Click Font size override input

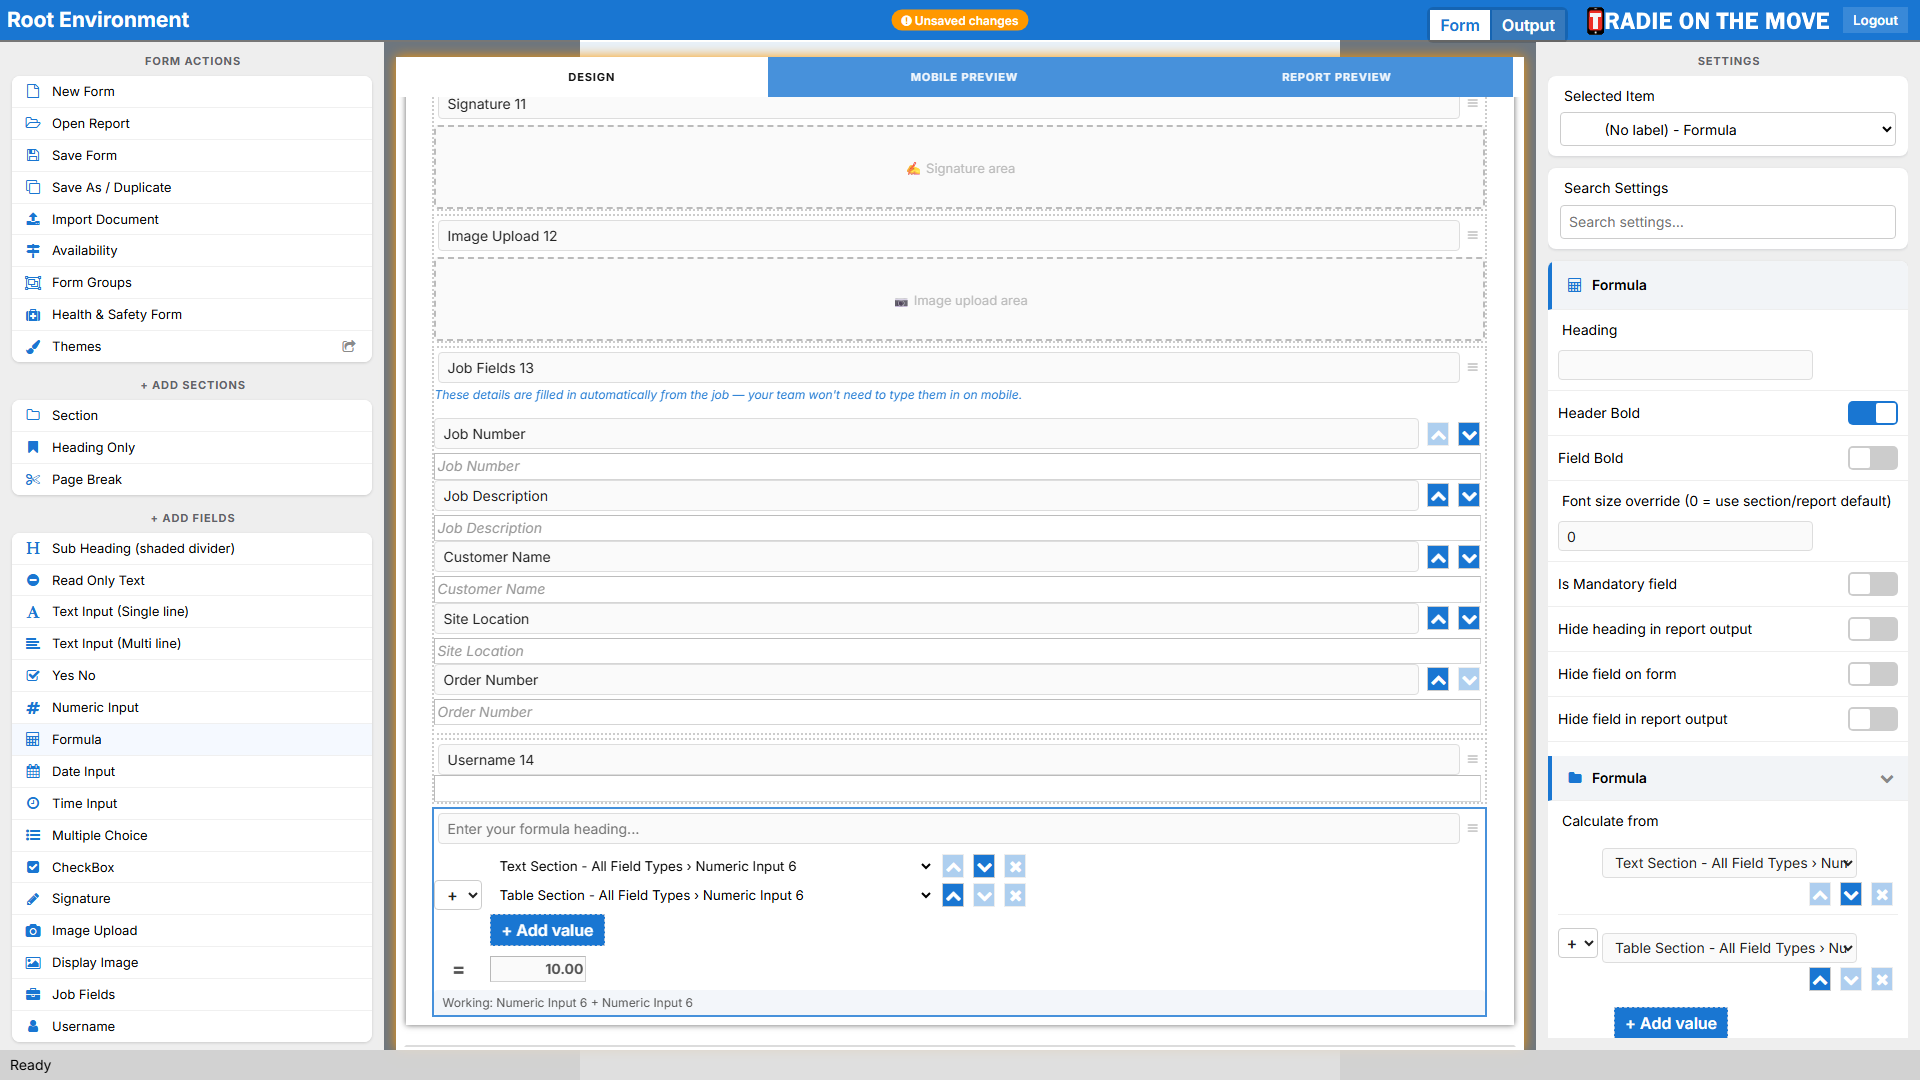click(1685, 537)
